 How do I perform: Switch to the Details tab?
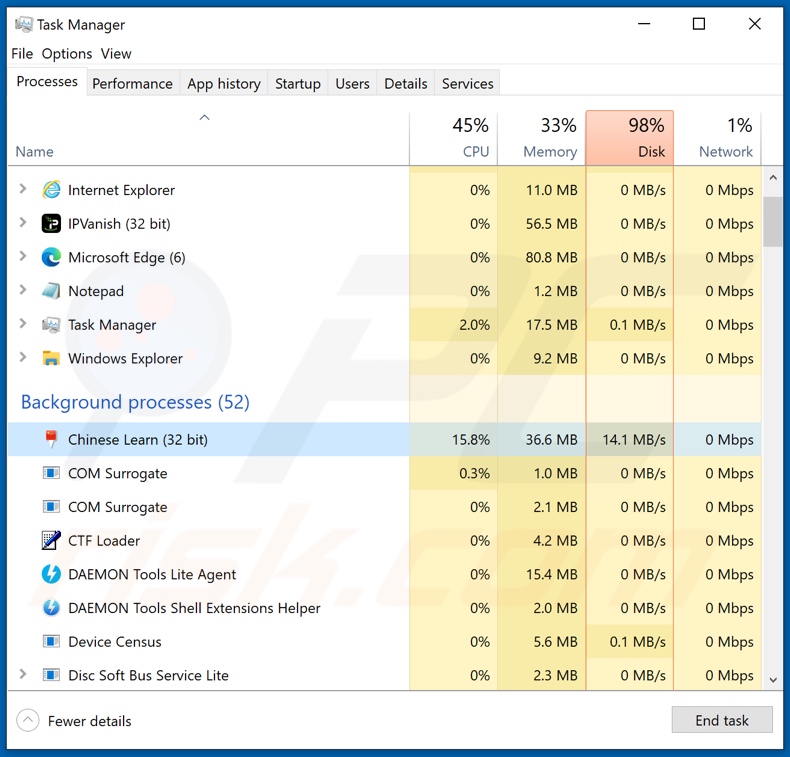pyautogui.click(x=406, y=84)
